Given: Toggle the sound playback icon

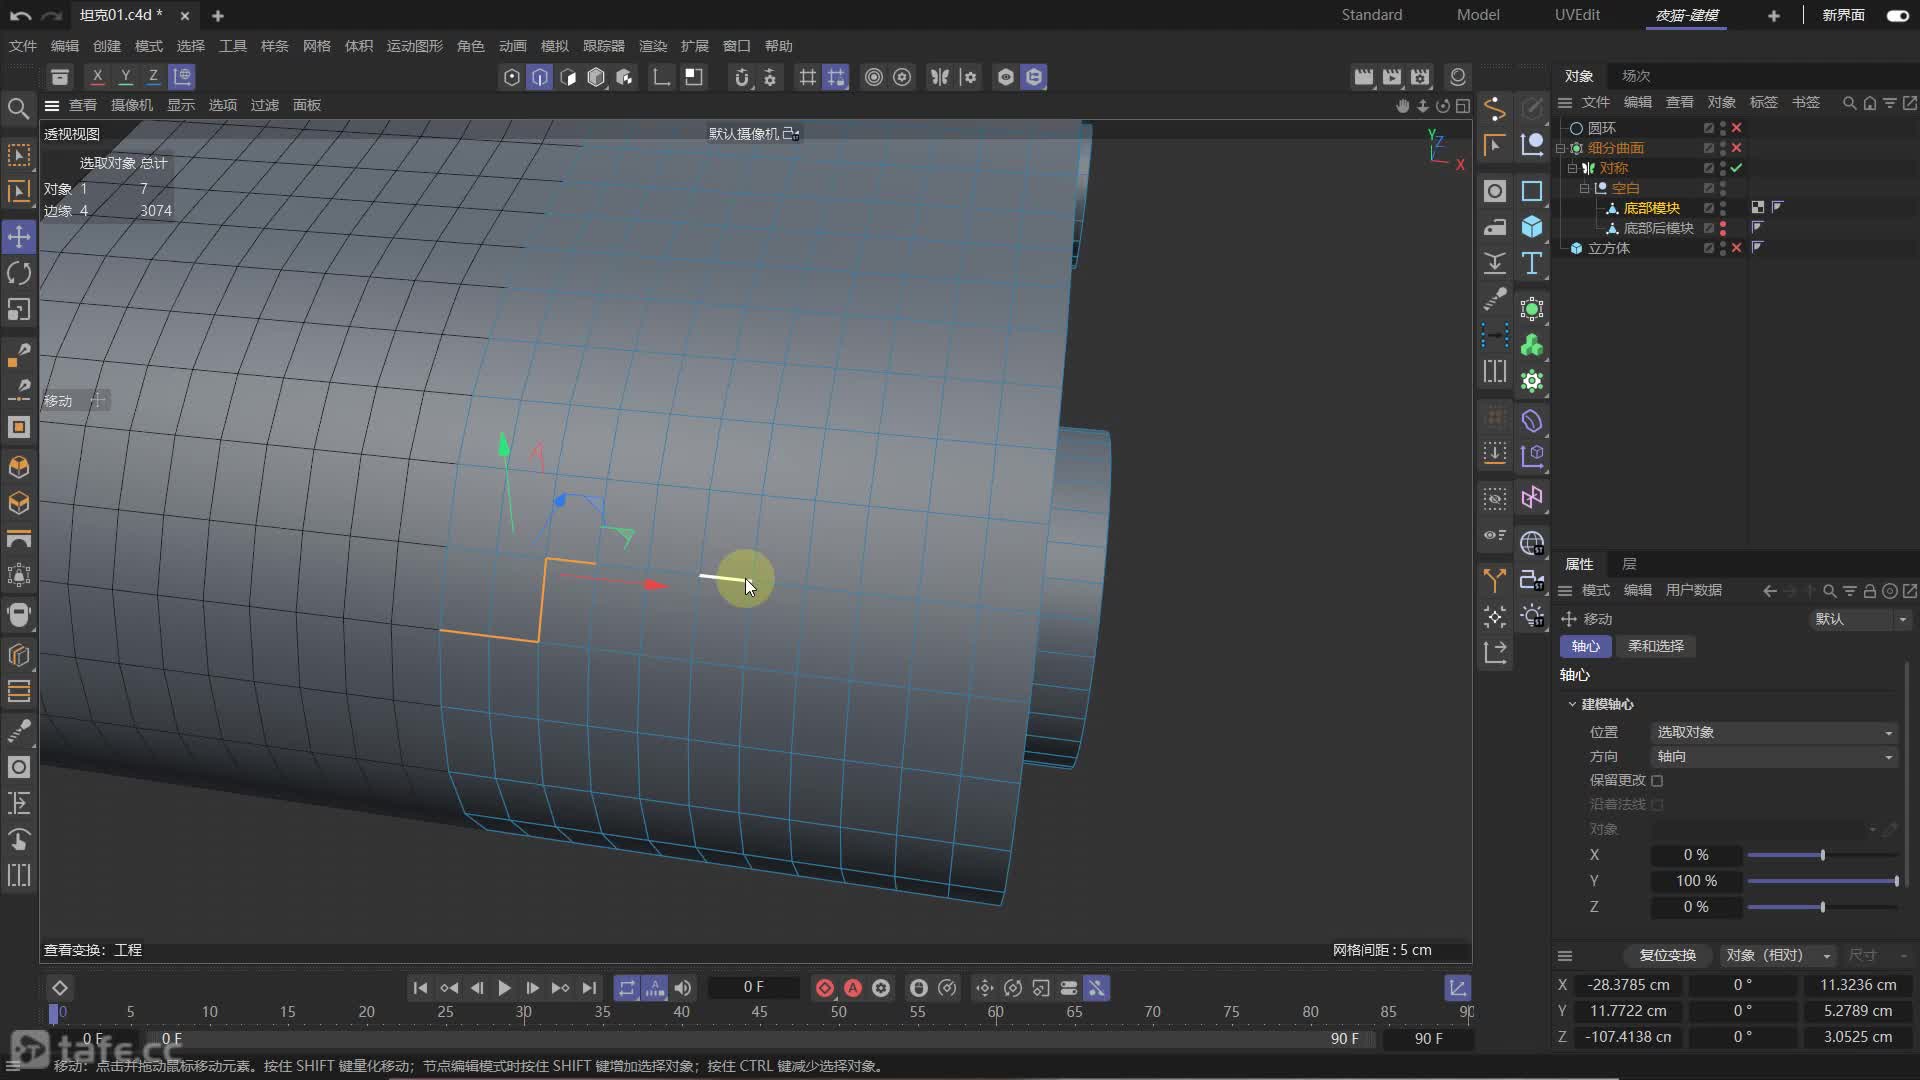Looking at the screenshot, I should (683, 988).
